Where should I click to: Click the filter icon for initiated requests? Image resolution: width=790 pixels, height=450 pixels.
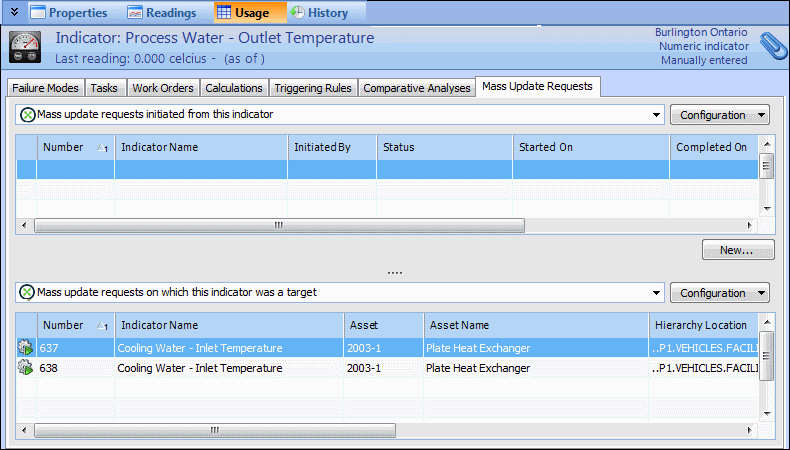point(27,115)
